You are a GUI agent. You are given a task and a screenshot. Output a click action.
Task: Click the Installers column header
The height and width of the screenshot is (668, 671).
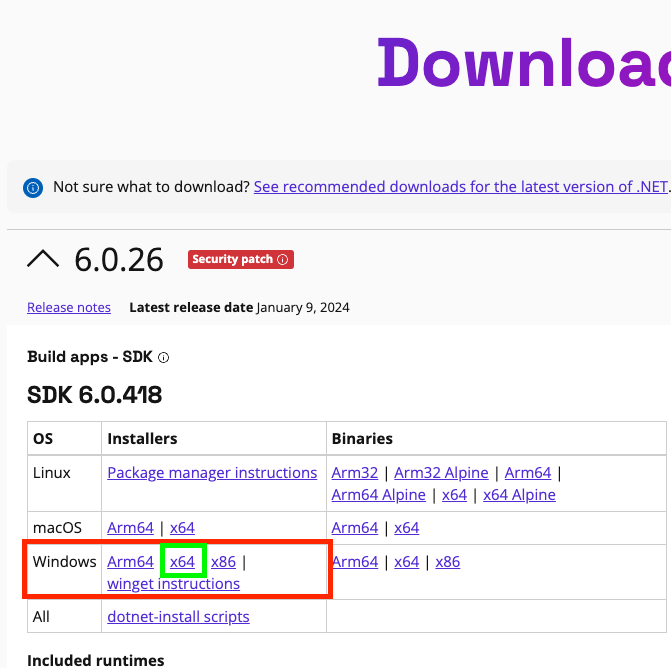[x=142, y=439]
